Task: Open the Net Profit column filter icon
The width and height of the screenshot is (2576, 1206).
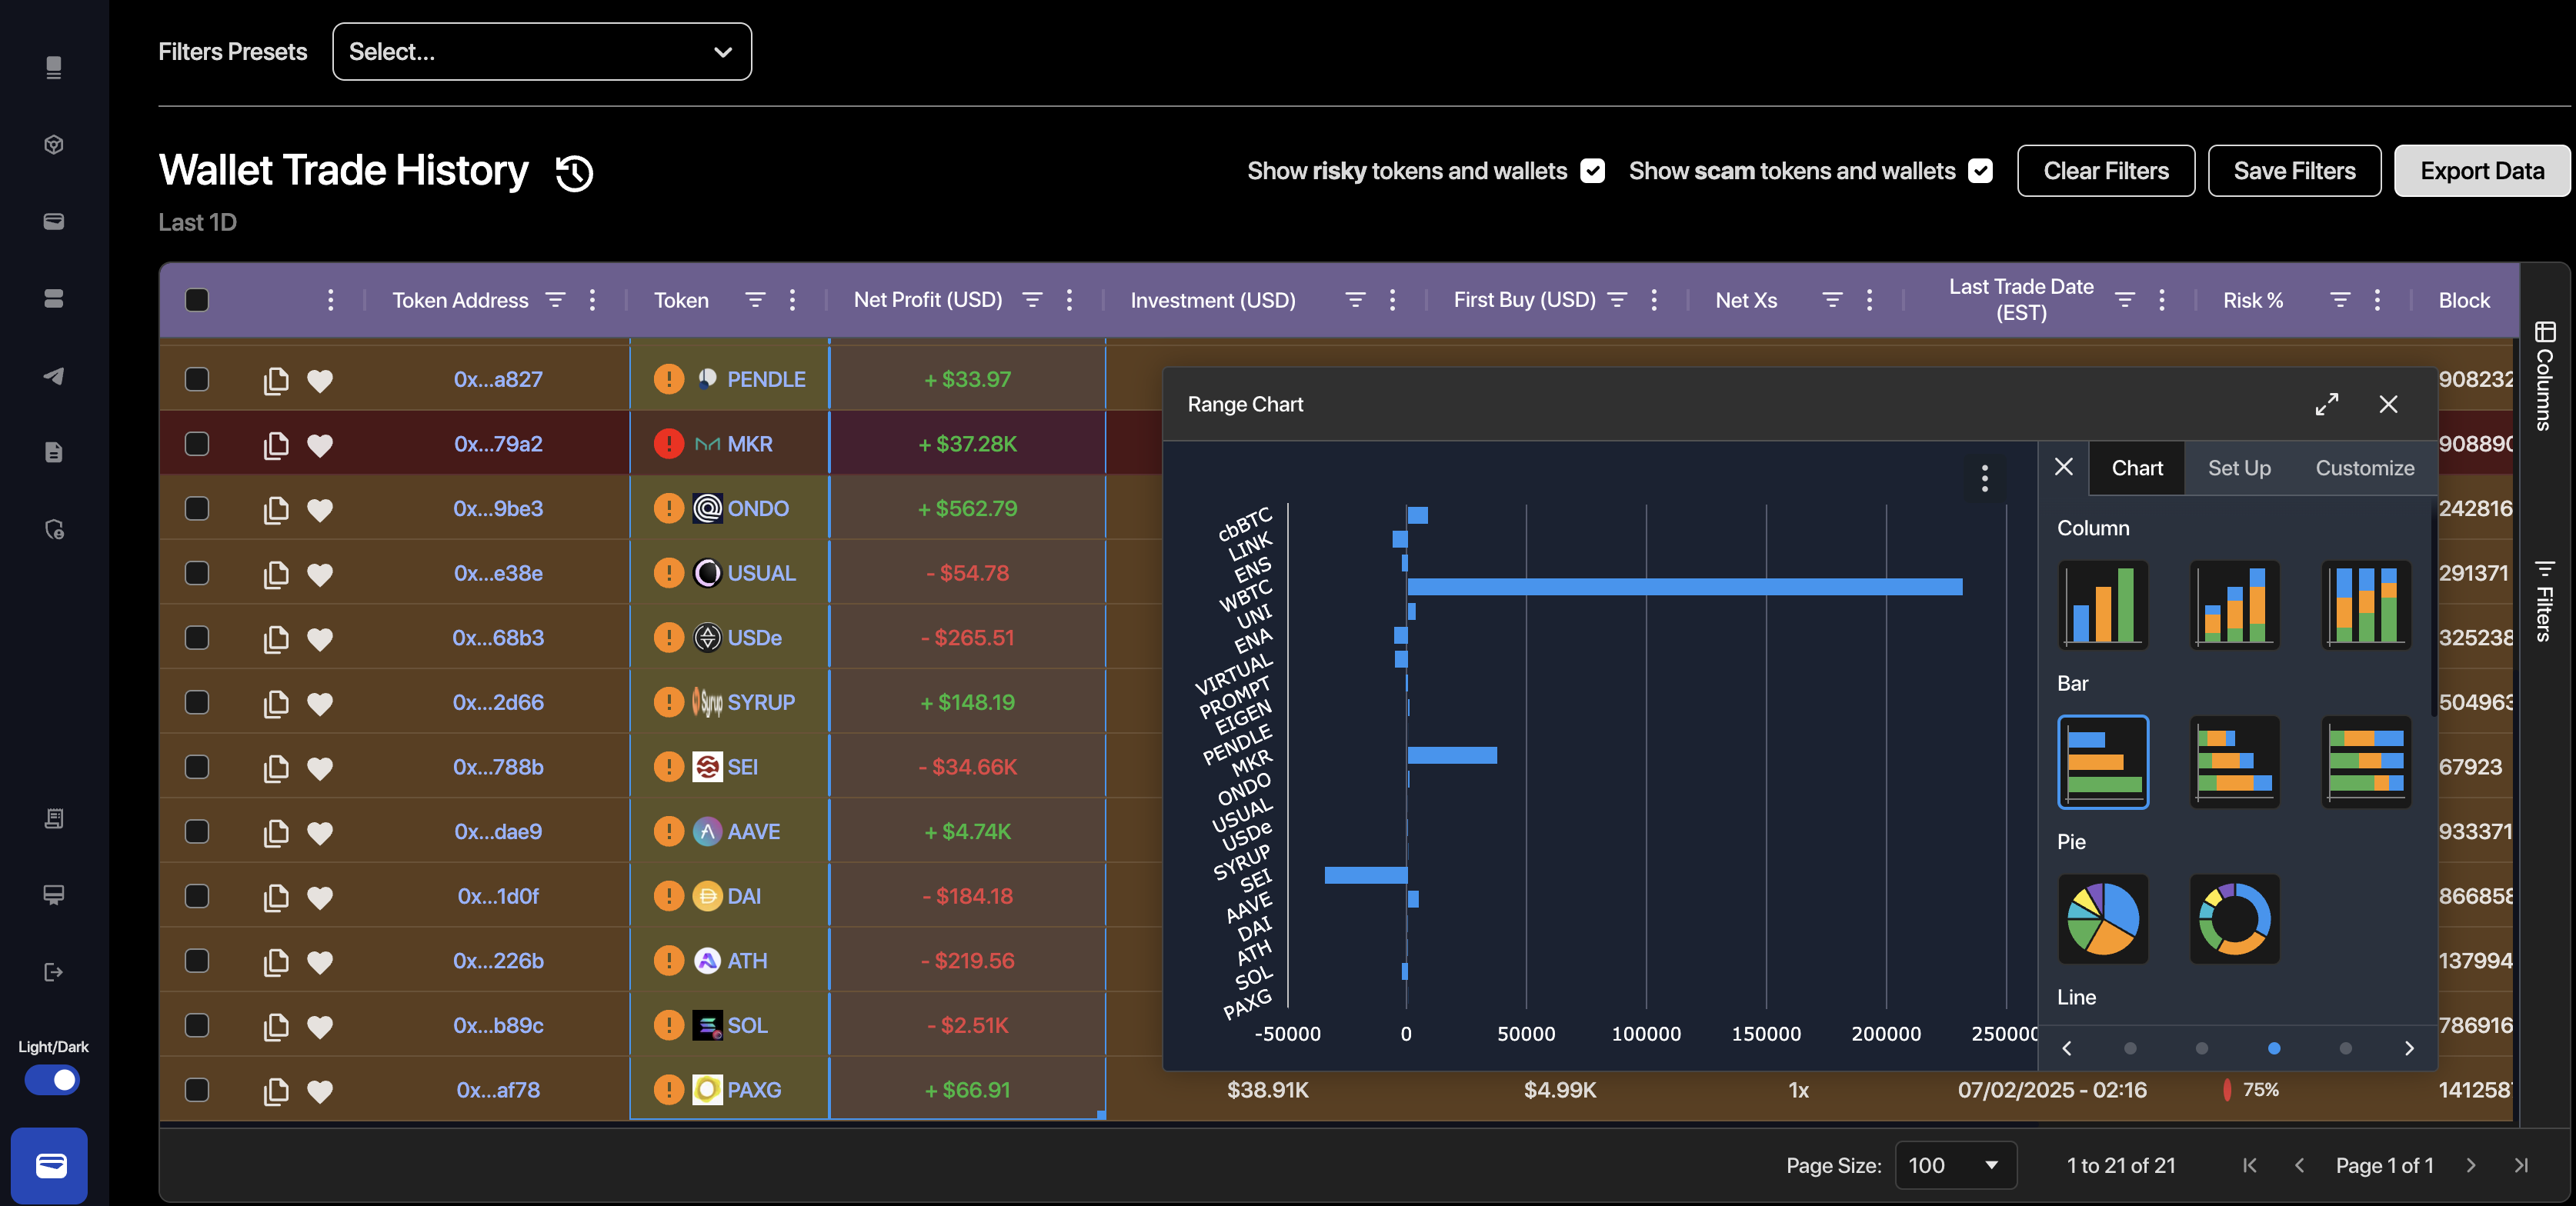Action: click(1032, 300)
